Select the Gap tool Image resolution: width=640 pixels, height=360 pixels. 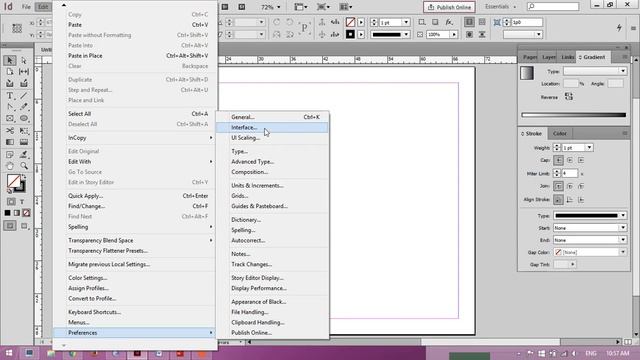24,72
